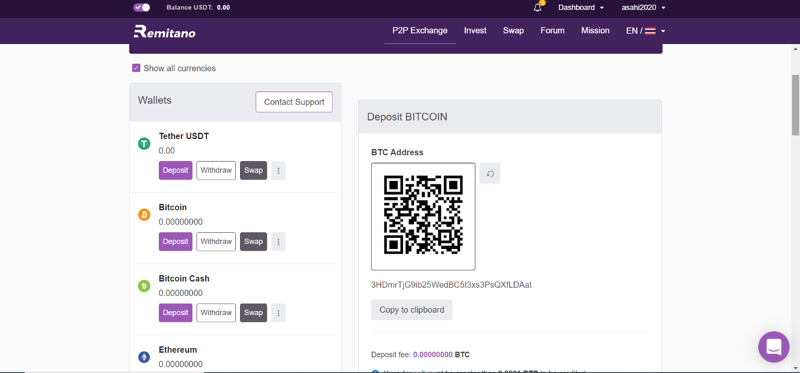Viewport: 800px width, 373px height.
Task: Swap Tether USDT
Action: coord(254,170)
